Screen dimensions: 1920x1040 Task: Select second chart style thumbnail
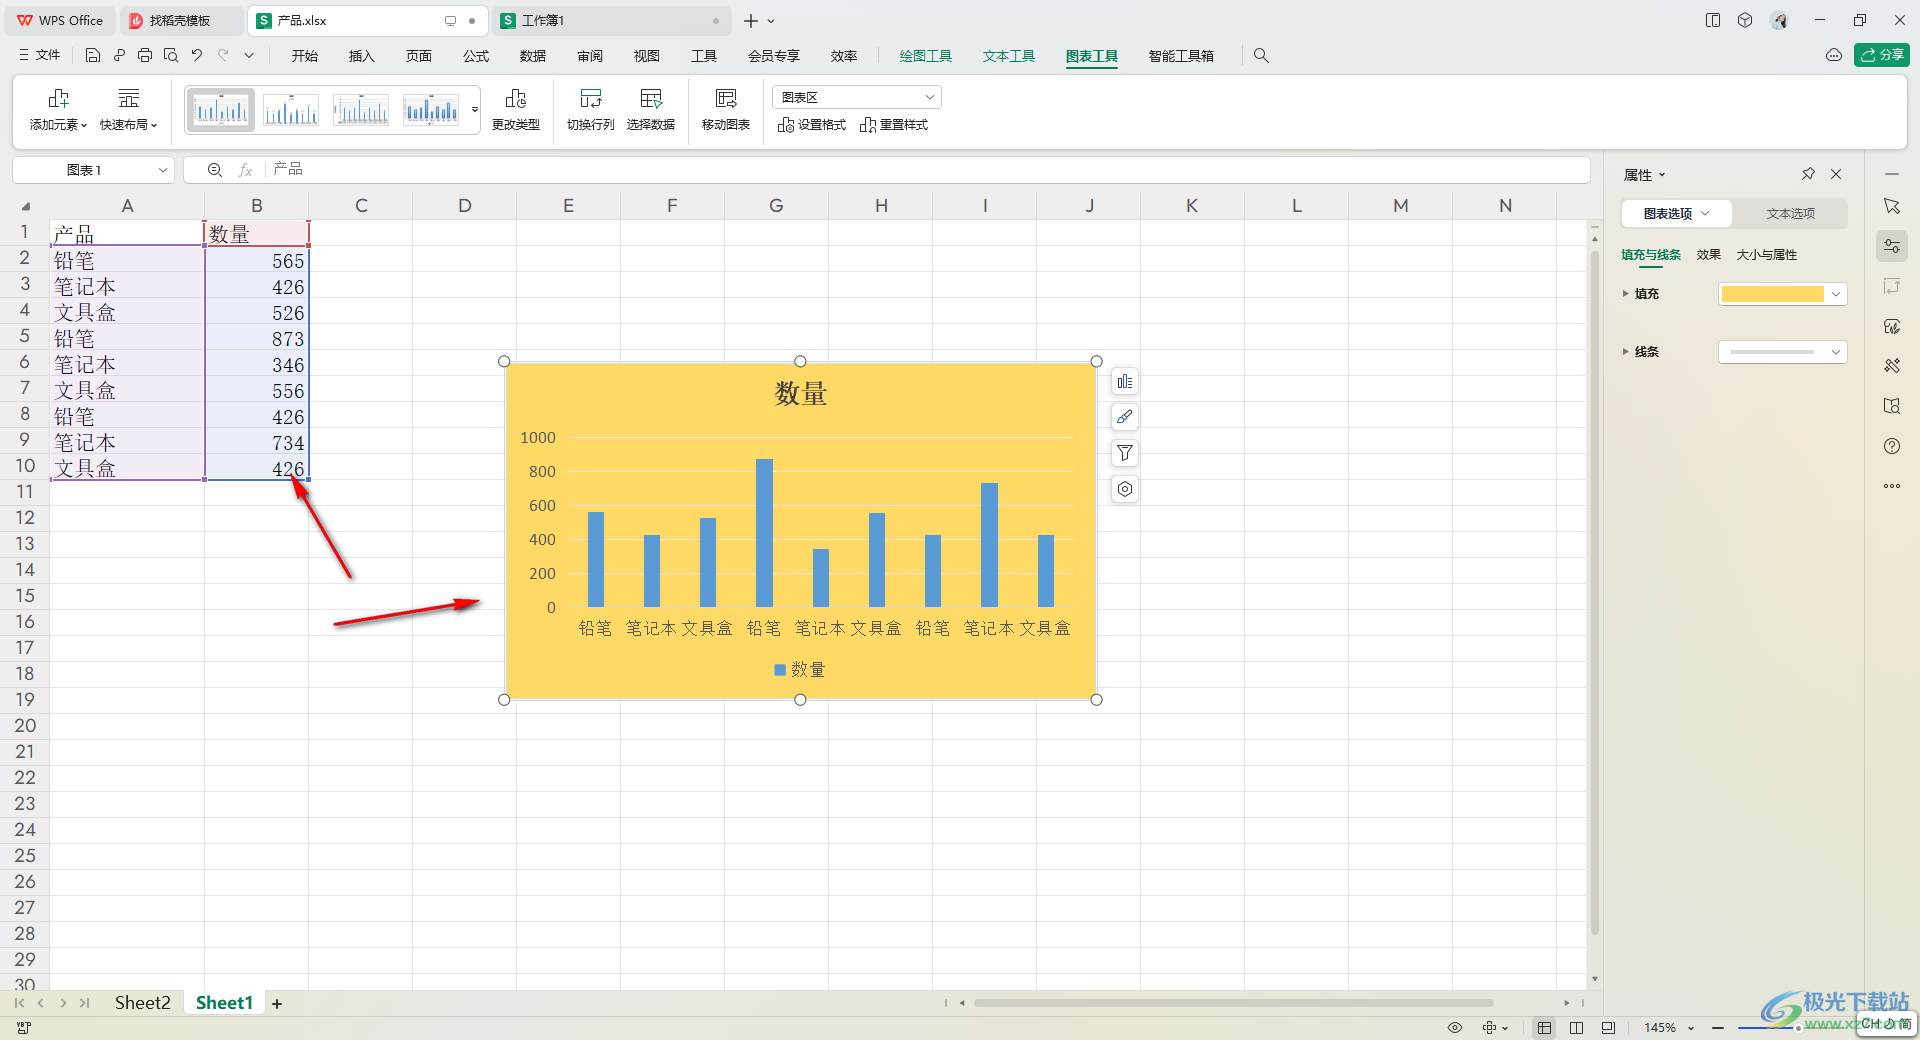pyautogui.click(x=291, y=109)
